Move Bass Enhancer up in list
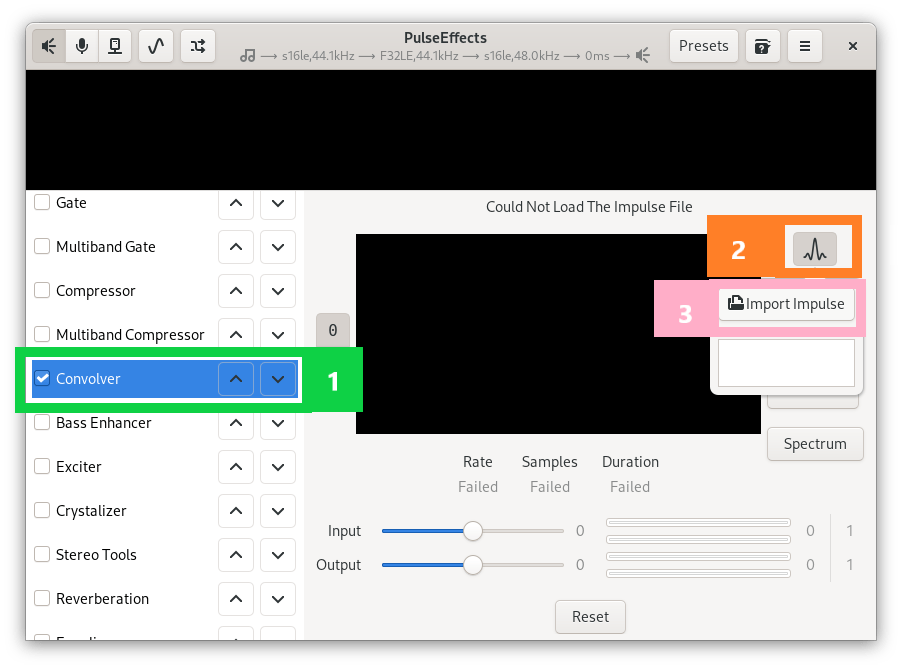The width and height of the screenshot is (902, 669). pos(236,423)
